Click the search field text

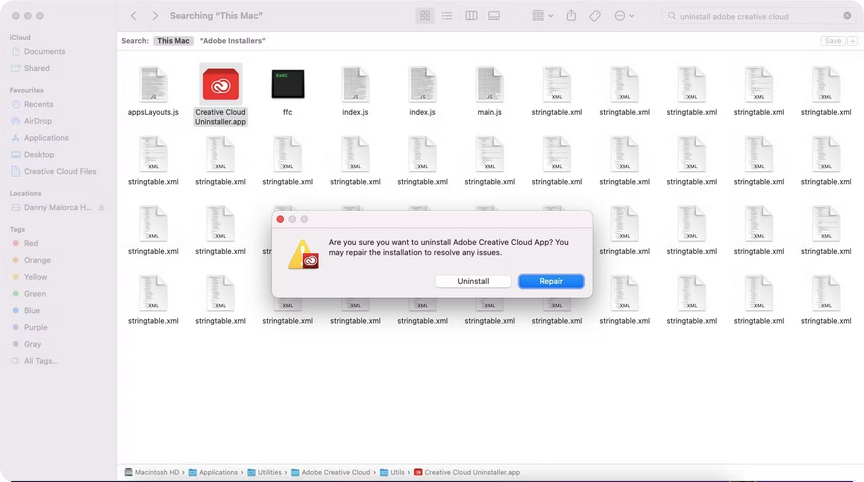pos(734,17)
